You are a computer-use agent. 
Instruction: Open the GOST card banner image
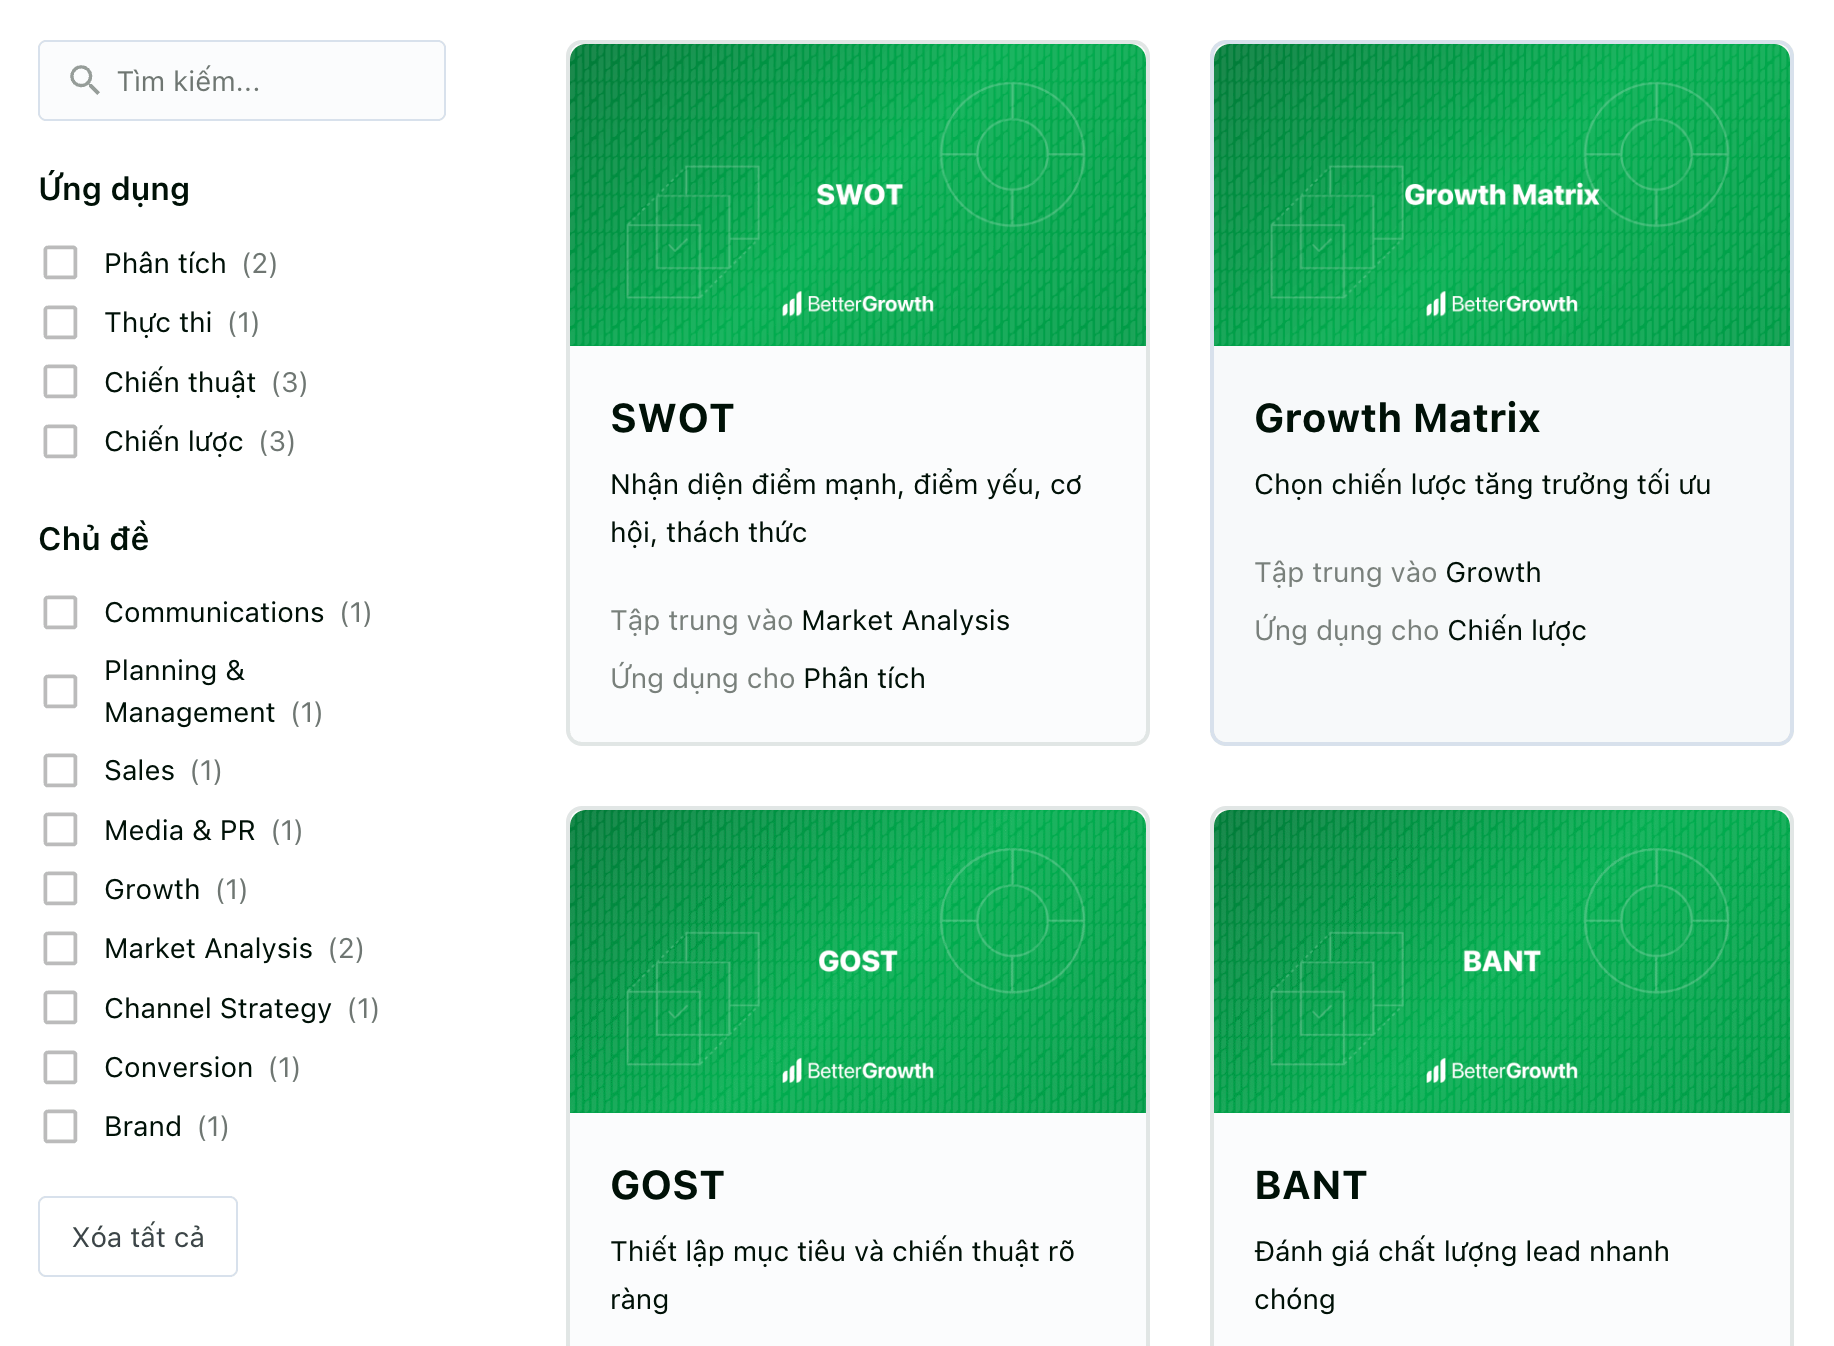click(x=858, y=961)
